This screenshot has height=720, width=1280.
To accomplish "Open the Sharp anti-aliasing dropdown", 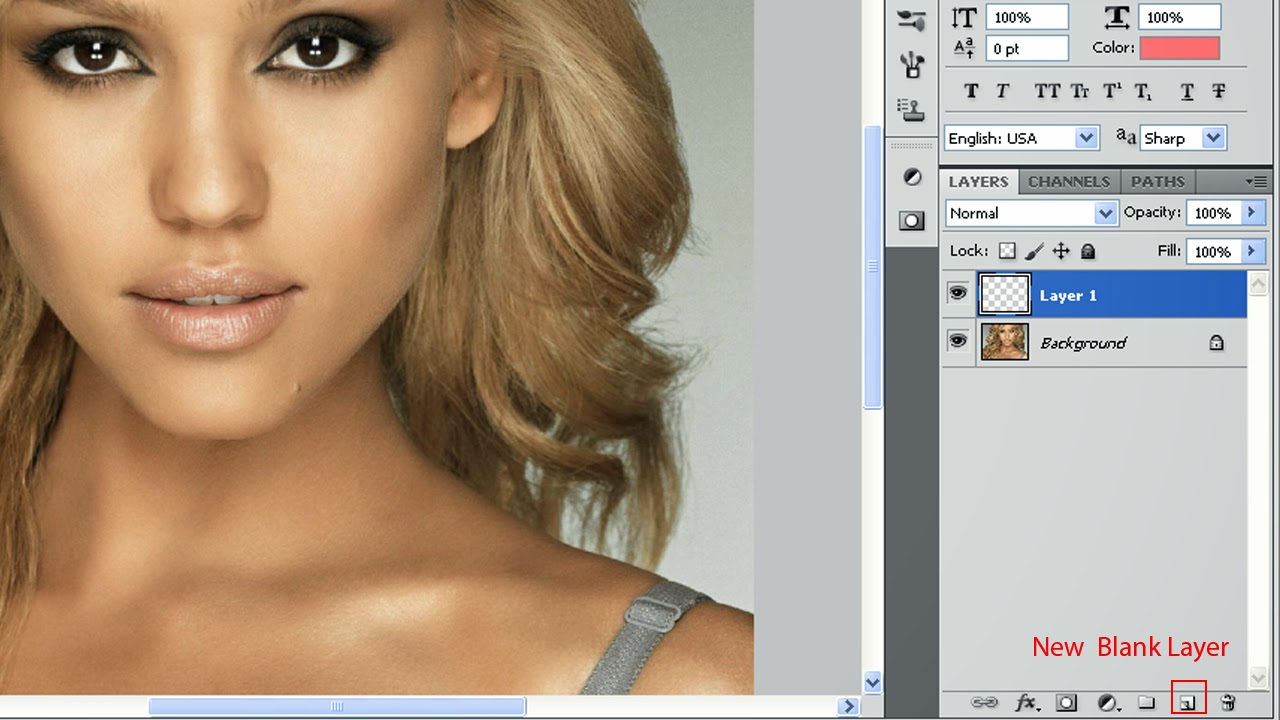I will tap(1212, 138).
